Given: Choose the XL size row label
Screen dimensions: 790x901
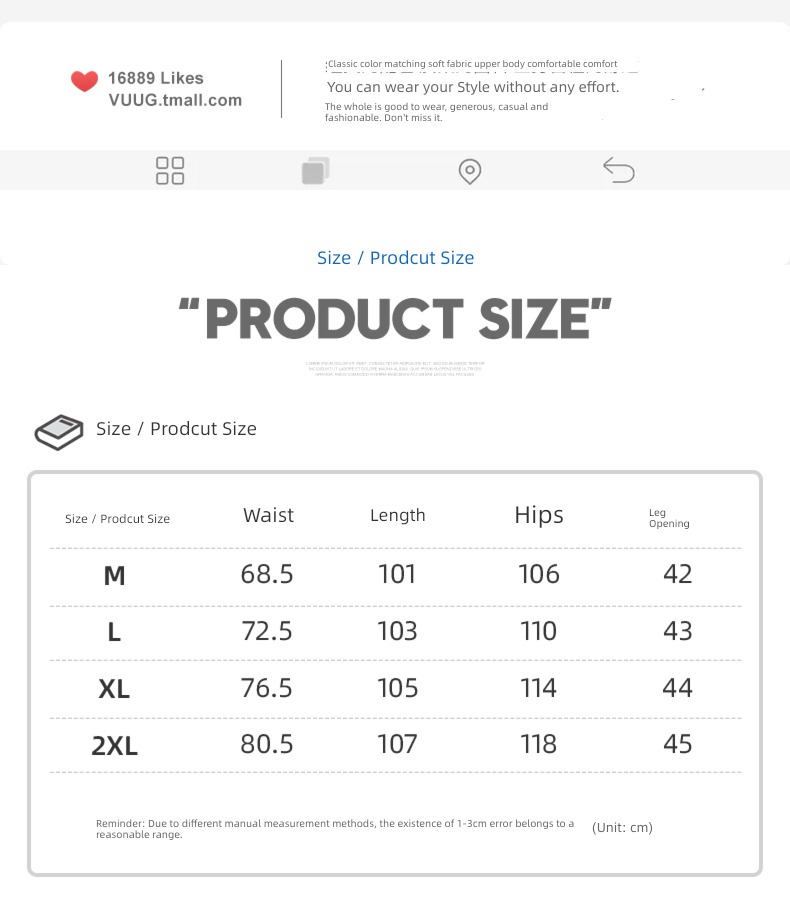Looking at the screenshot, I should [x=114, y=689].
